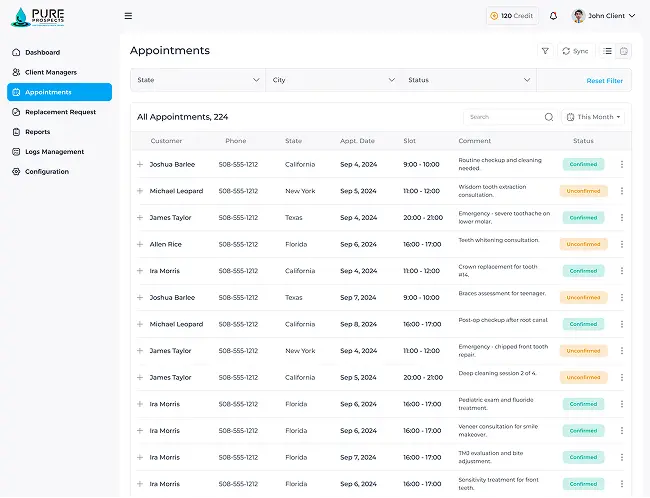Click the search magnifier icon

click(549, 117)
